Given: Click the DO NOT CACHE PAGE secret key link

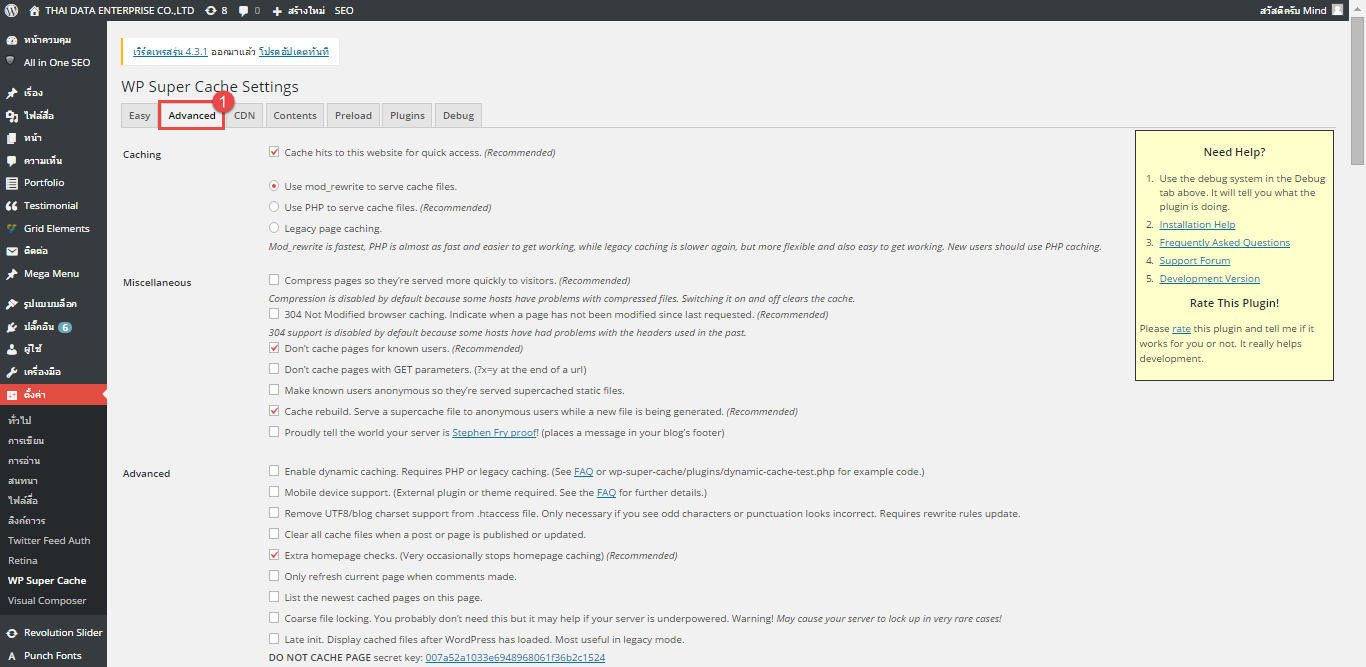Looking at the screenshot, I should [x=515, y=657].
